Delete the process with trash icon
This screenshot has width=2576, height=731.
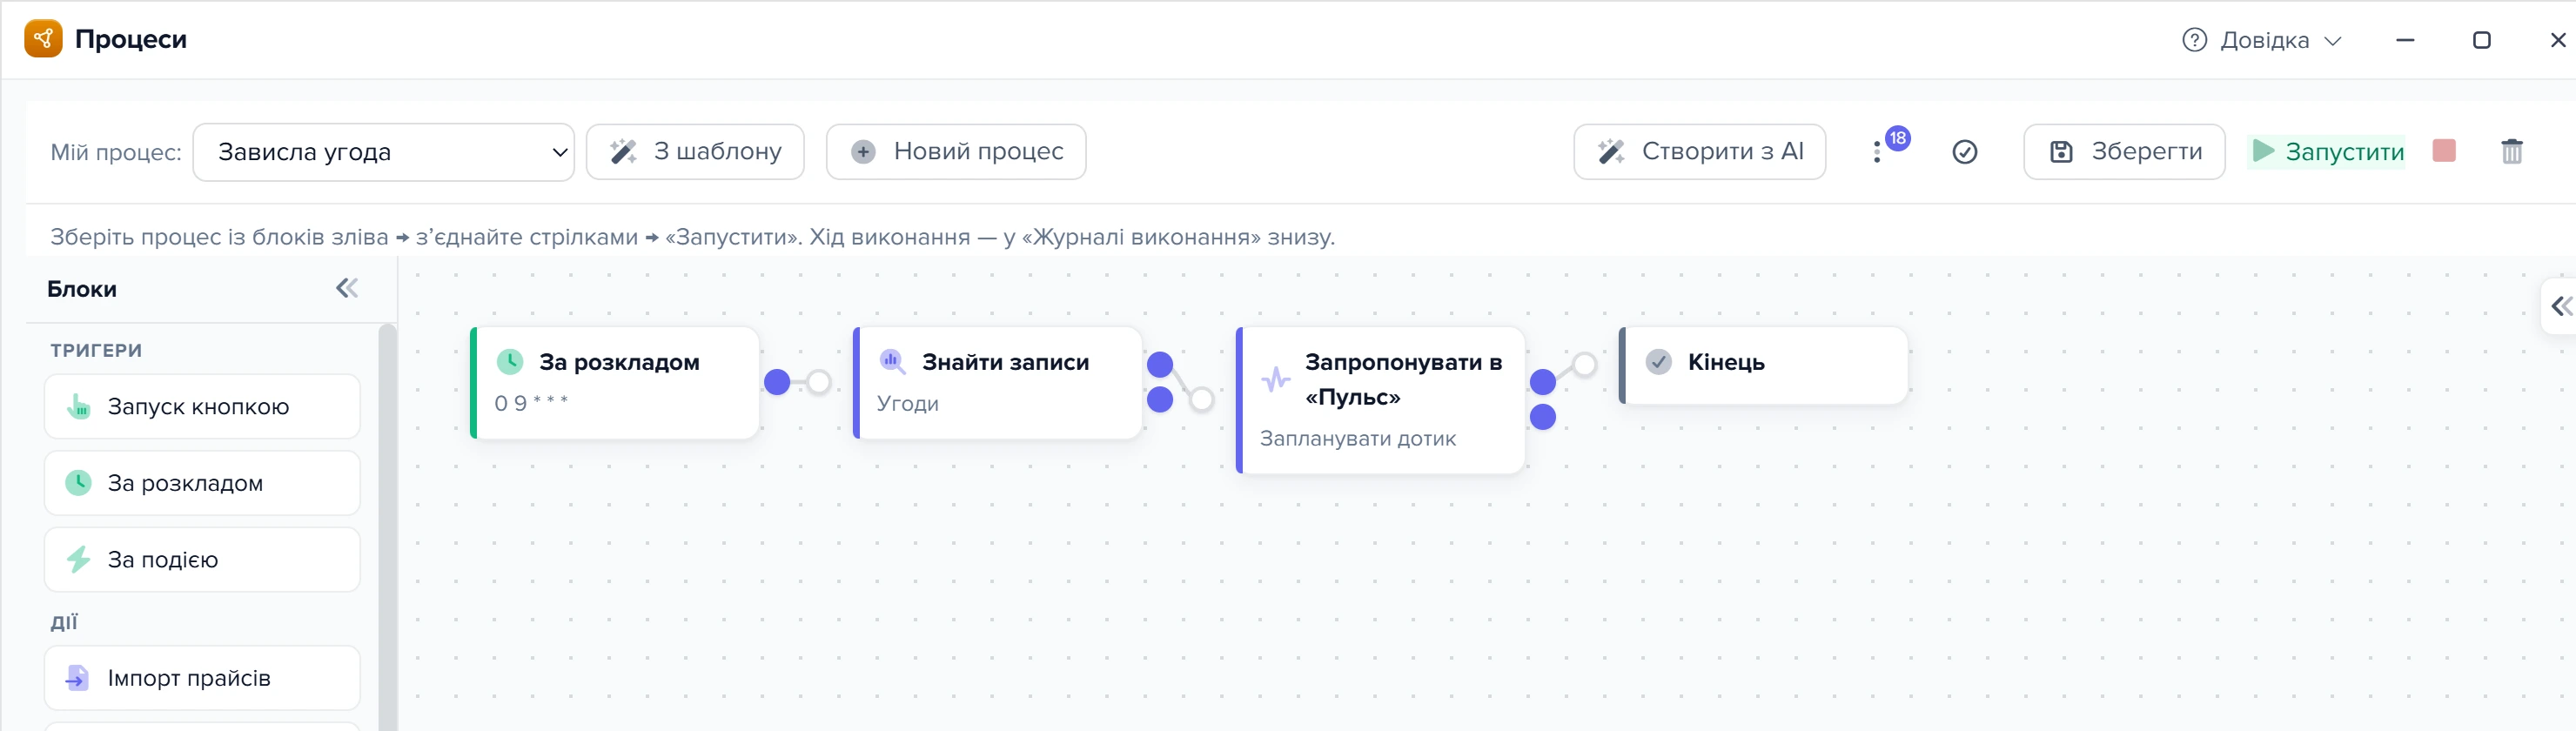2512,152
